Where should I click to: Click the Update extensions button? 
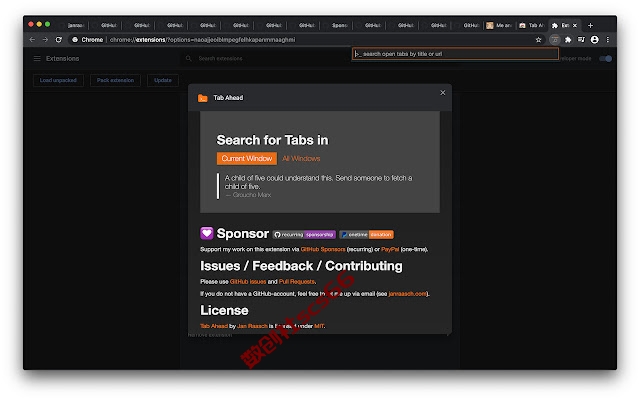click(163, 80)
